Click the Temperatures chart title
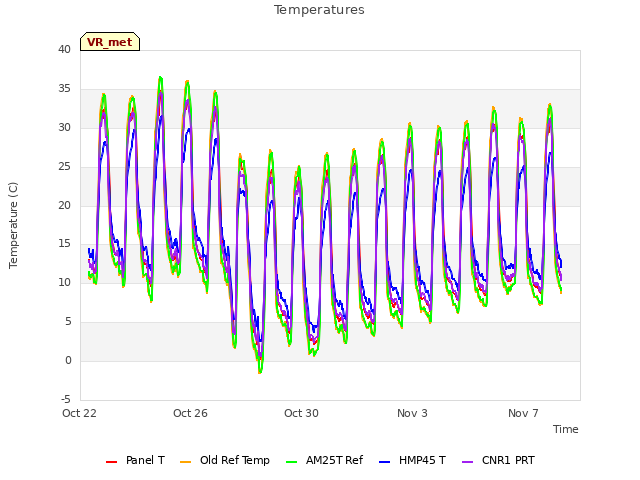The image size is (640, 480). point(319,10)
